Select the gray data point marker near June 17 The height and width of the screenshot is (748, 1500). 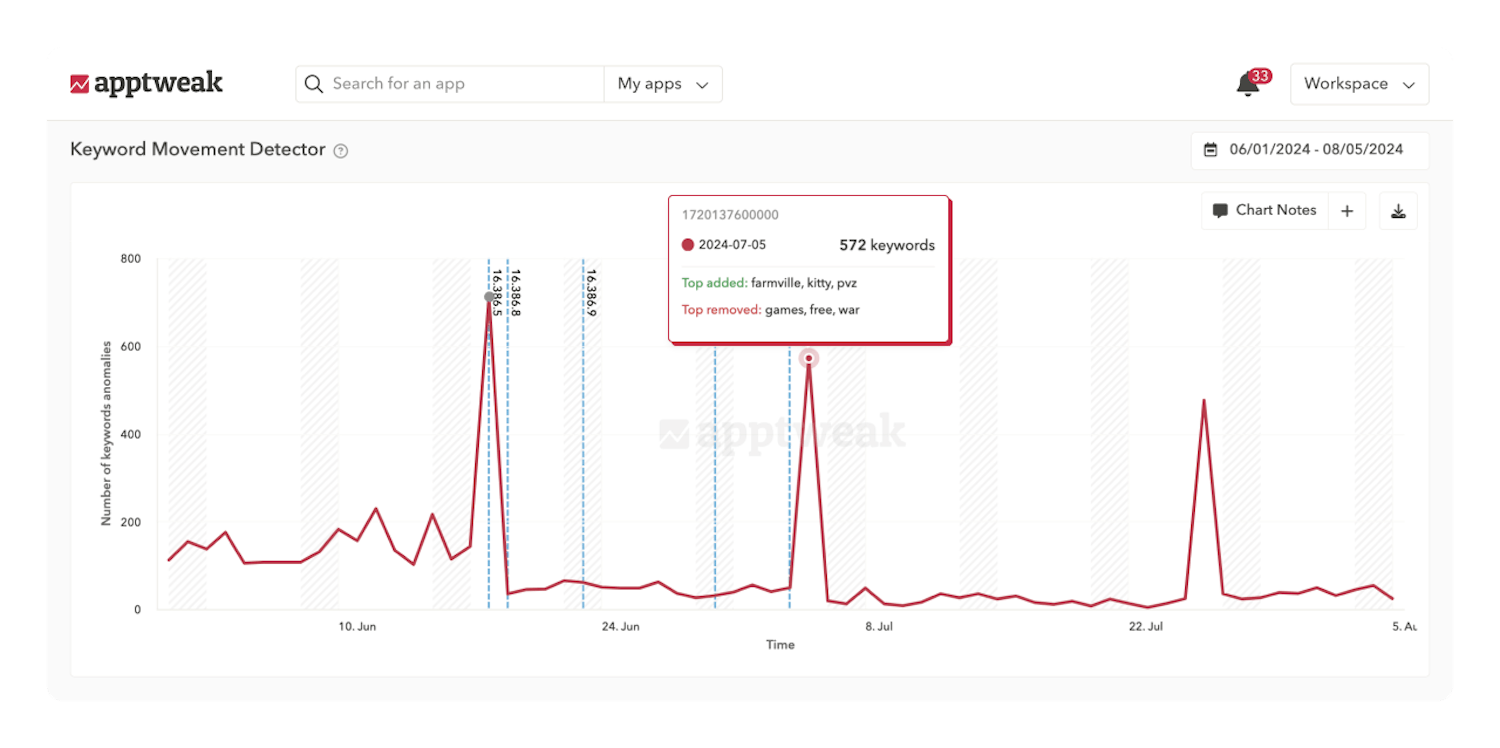(x=489, y=296)
